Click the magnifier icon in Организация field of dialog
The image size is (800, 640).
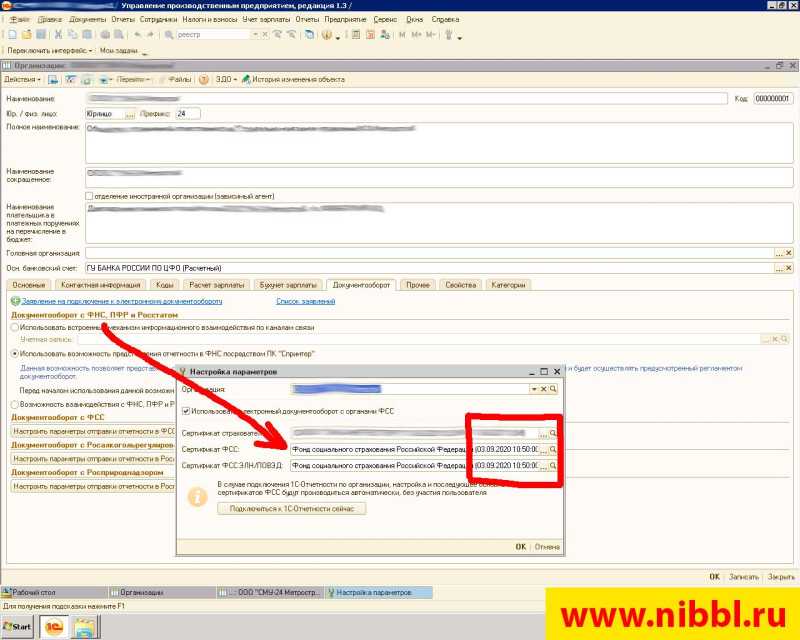coord(553,389)
